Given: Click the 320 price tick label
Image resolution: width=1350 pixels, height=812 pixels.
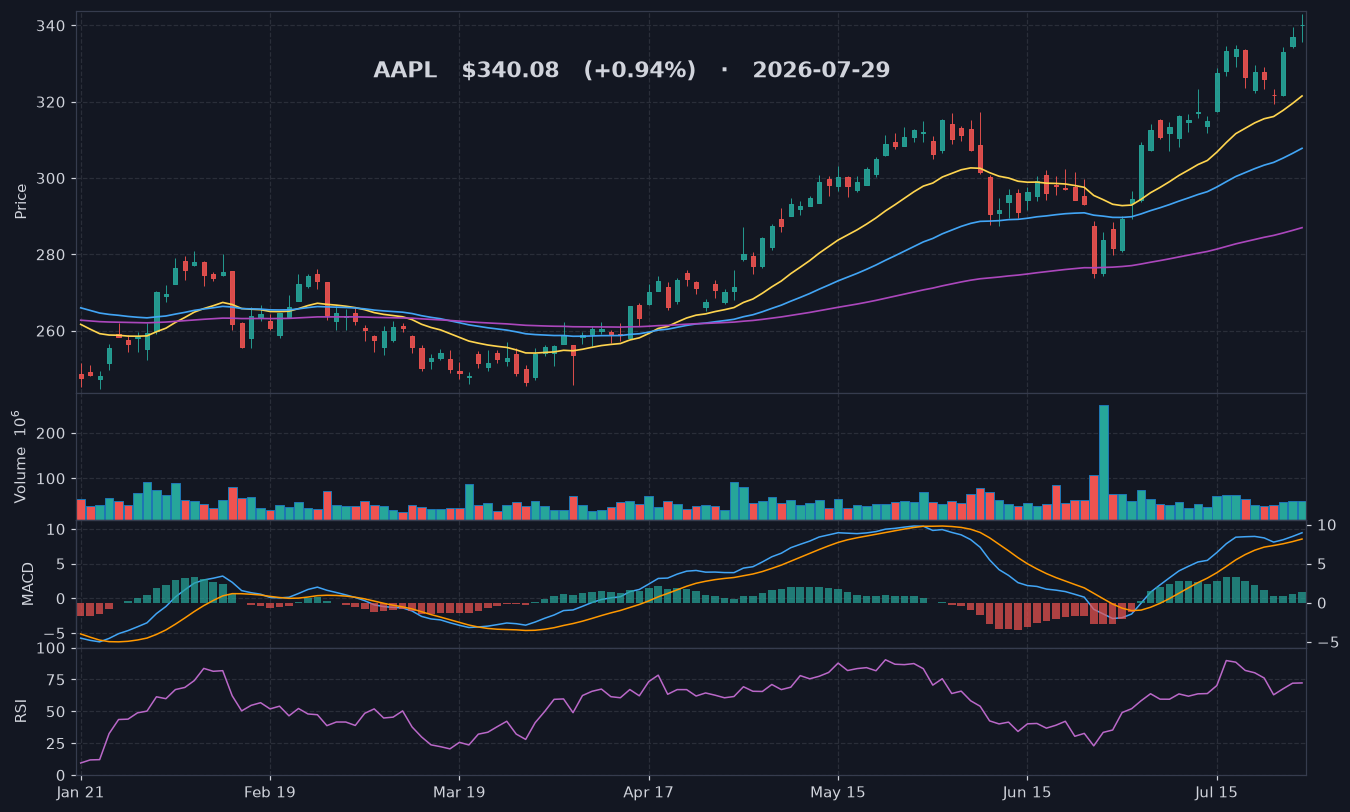Looking at the screenshot, I should (52, 102).
